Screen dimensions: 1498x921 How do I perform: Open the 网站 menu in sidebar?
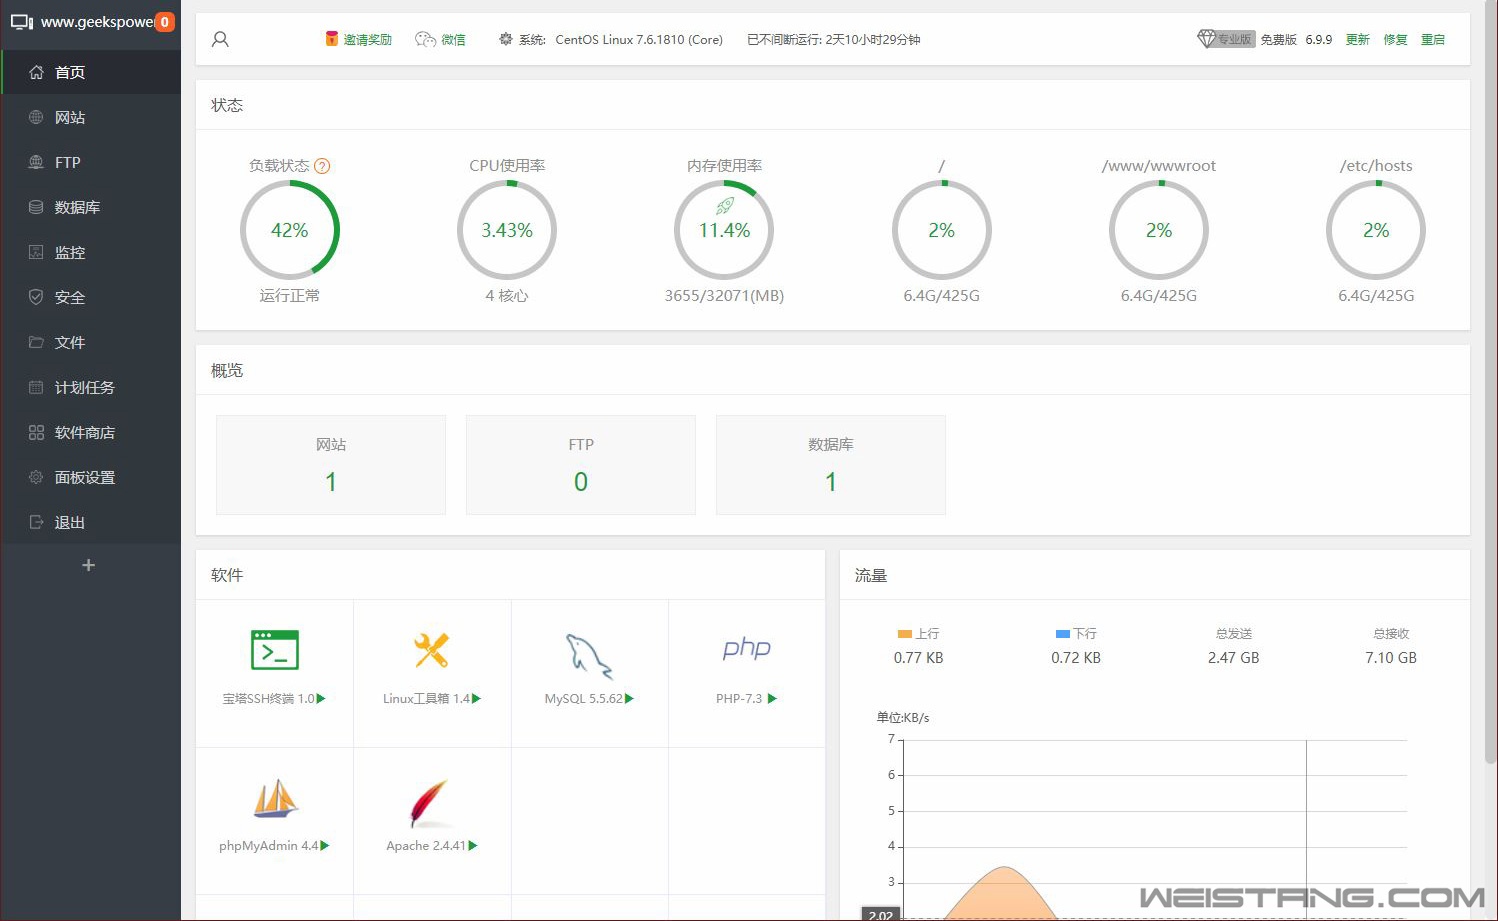[x=70, y=117]
